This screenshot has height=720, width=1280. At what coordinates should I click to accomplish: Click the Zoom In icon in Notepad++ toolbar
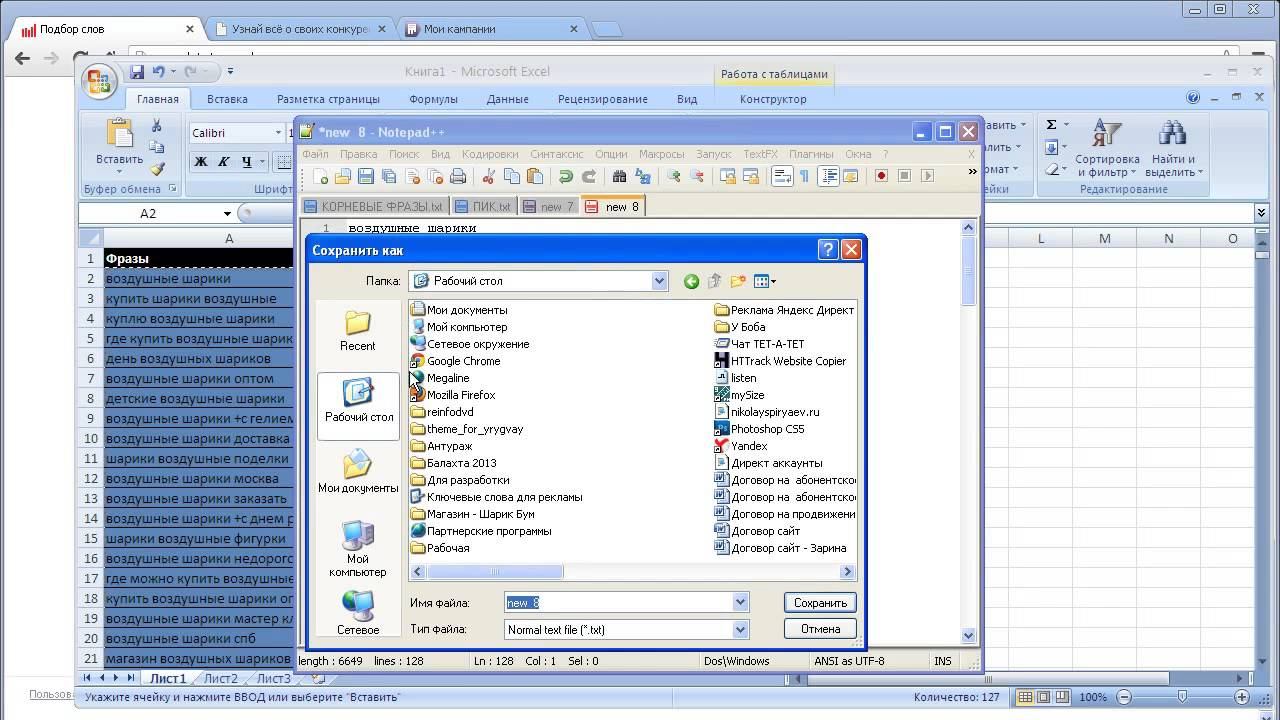pos(674,176)
